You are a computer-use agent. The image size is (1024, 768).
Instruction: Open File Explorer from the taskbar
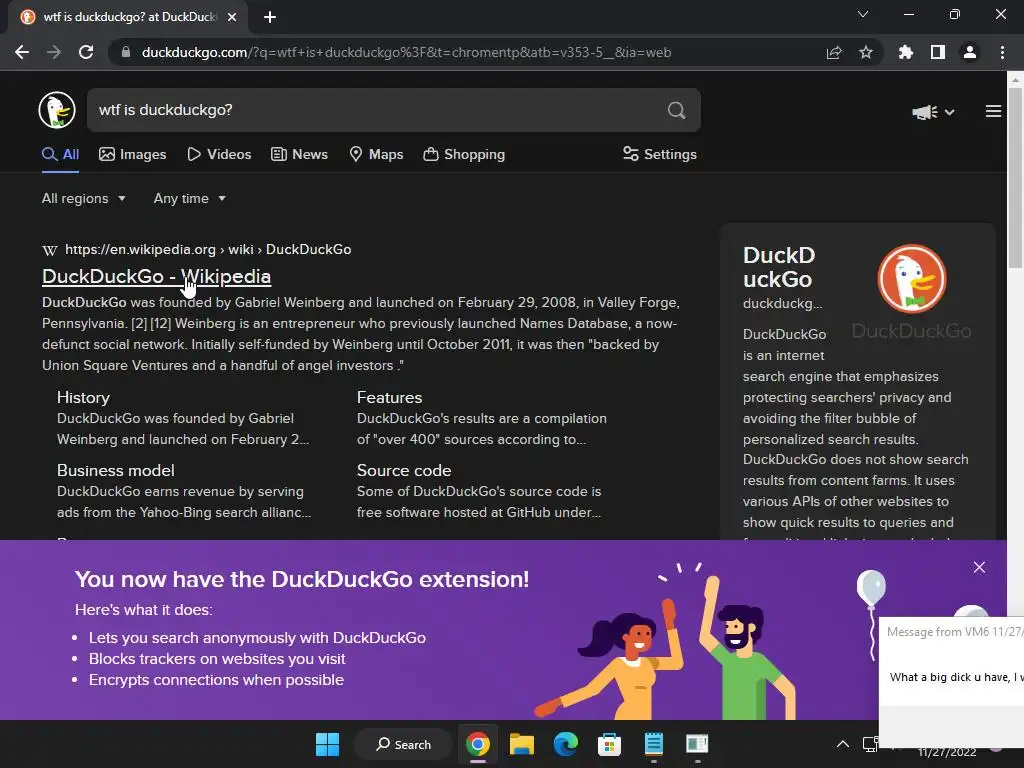pyautogui.click(x=522, y=744)
